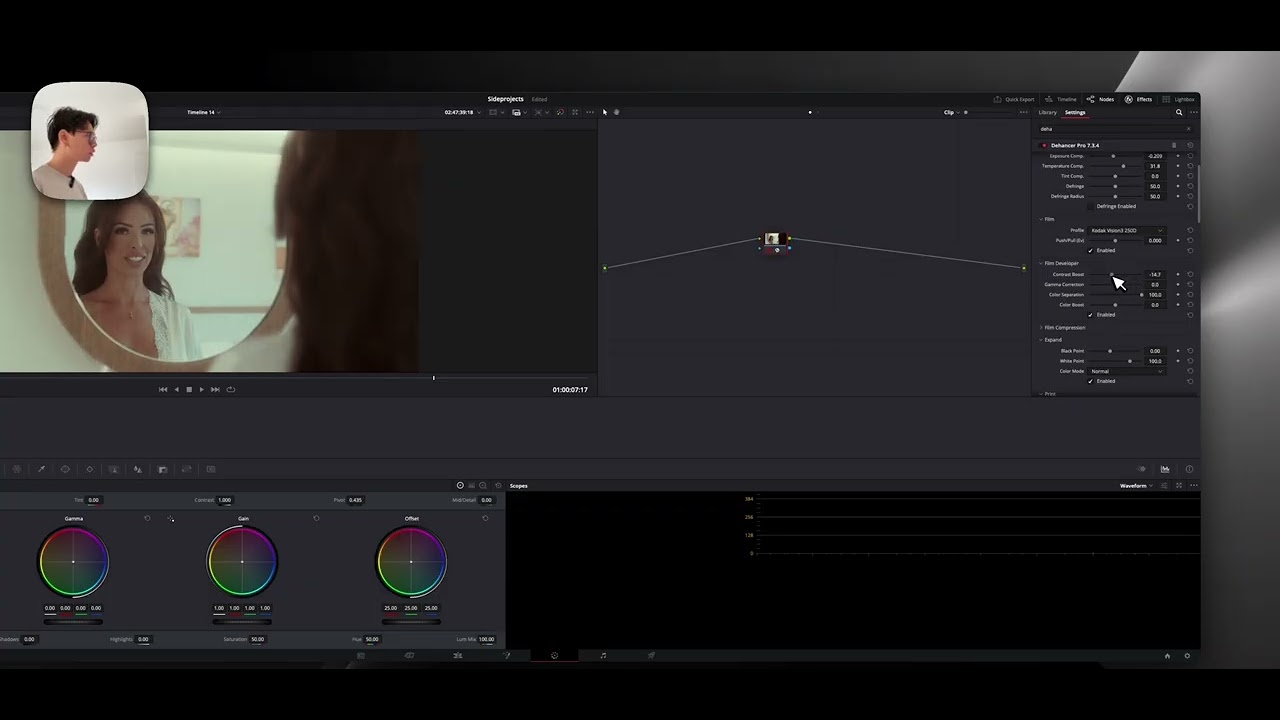Open the Blur palette icon

pos(137,469)
